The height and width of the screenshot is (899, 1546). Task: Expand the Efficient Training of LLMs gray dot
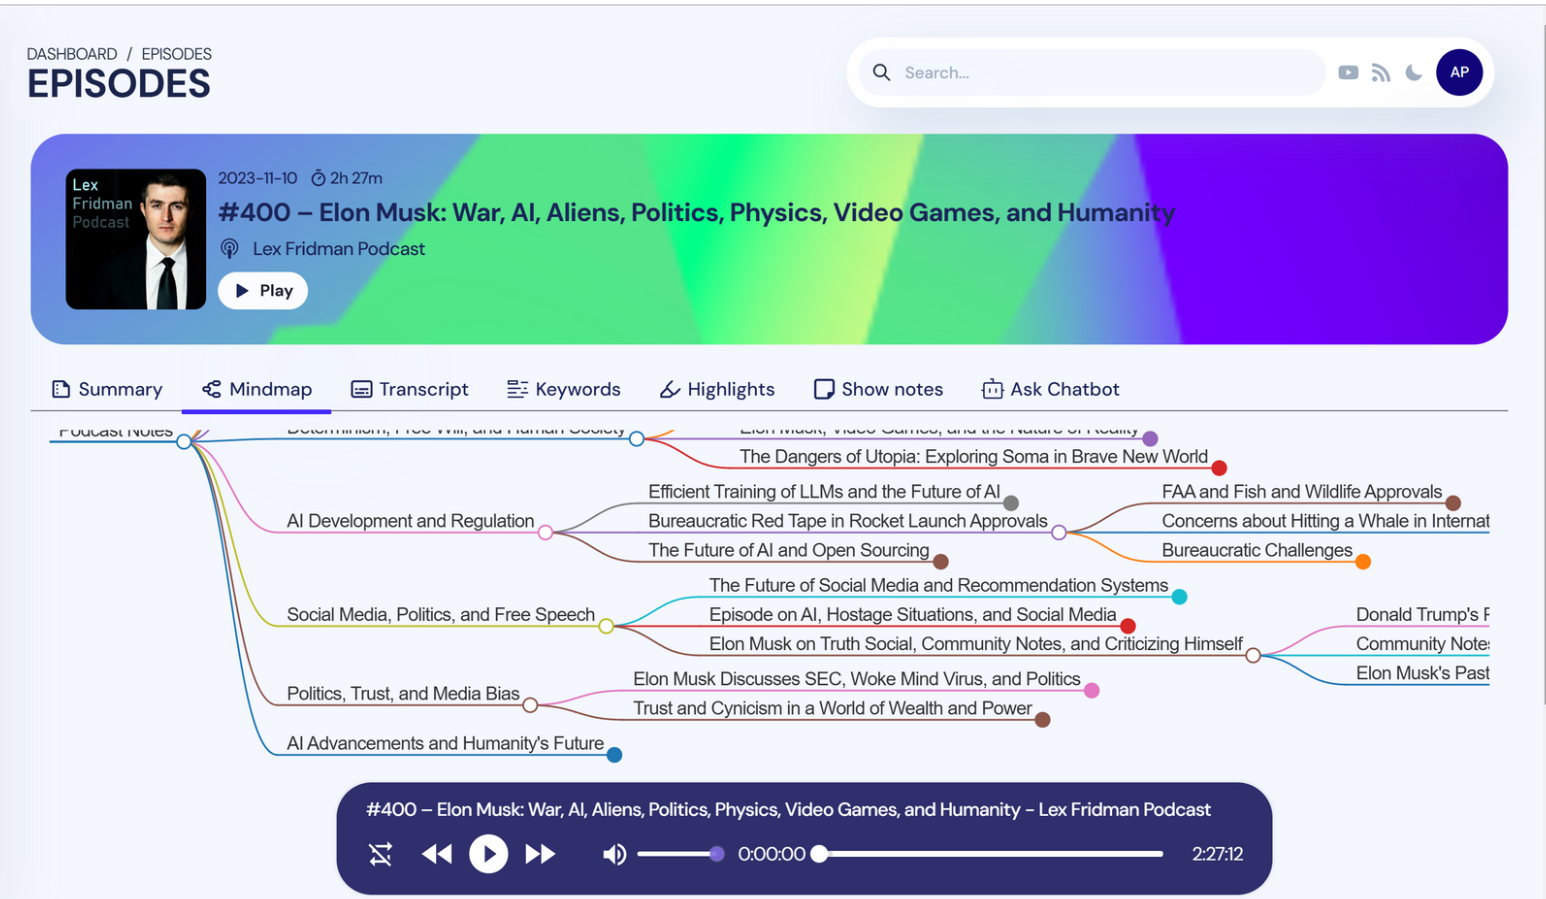[1011, 503]
